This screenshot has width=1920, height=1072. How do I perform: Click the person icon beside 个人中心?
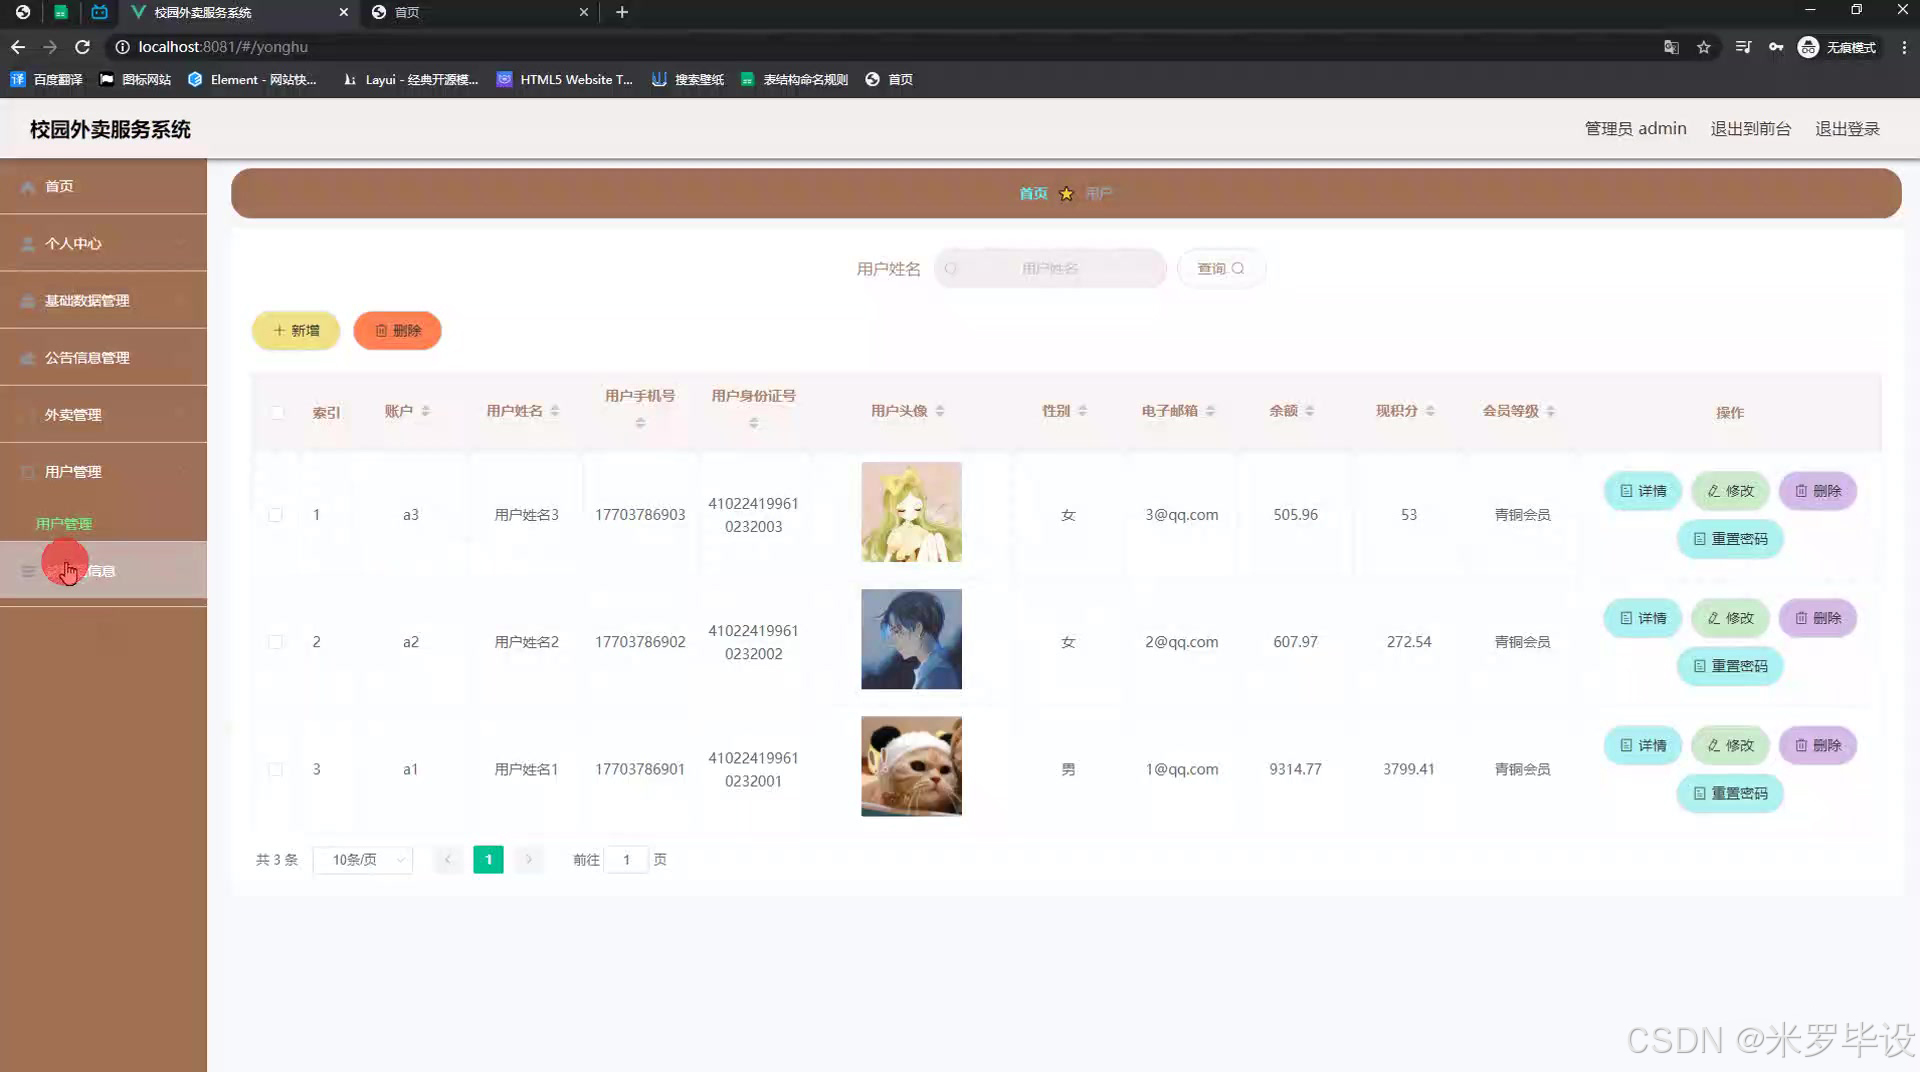click(26, 243)
